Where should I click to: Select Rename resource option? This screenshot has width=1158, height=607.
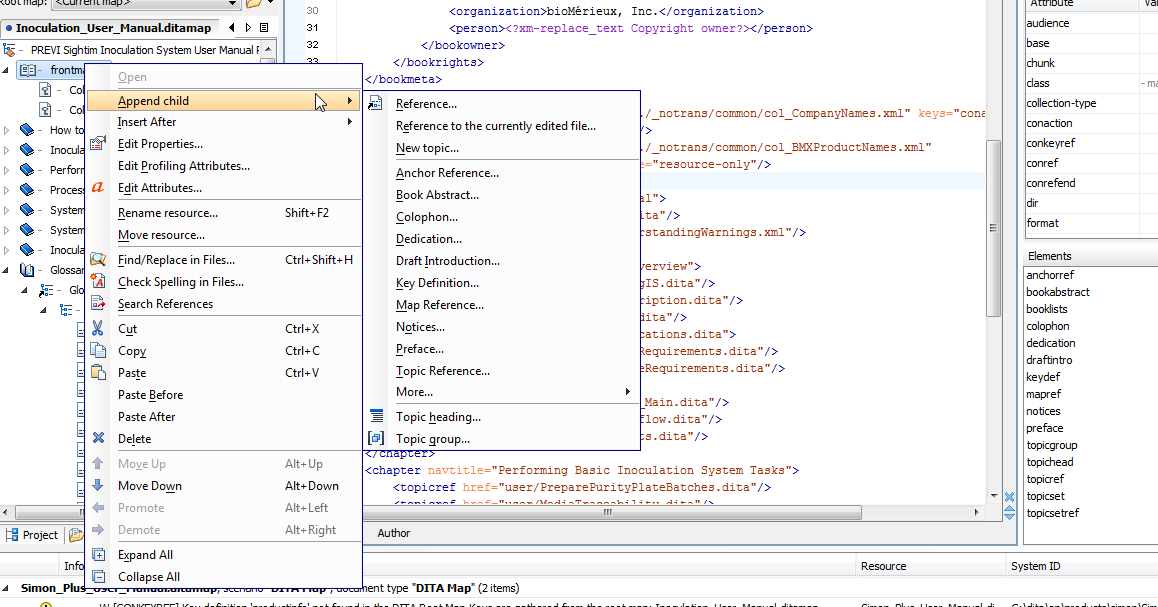(x=168, y=213)
